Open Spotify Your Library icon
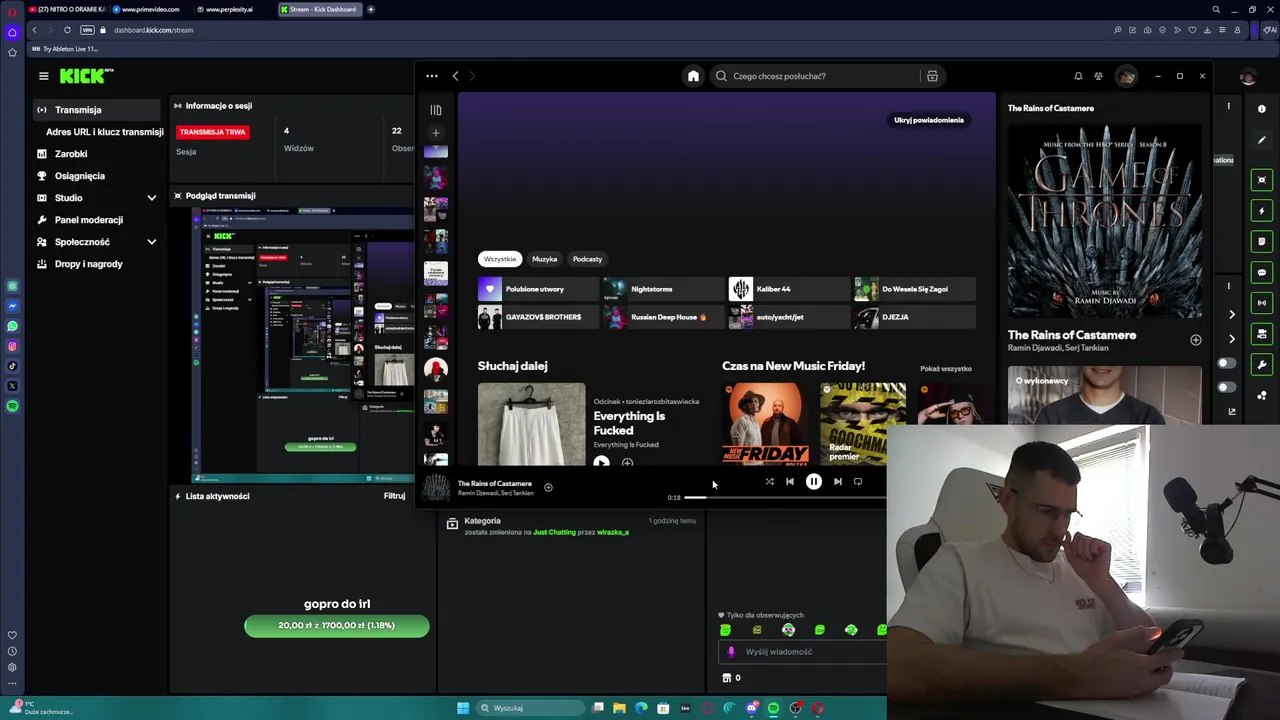This screenshot has height=720, width=1280. coord(436,110)
